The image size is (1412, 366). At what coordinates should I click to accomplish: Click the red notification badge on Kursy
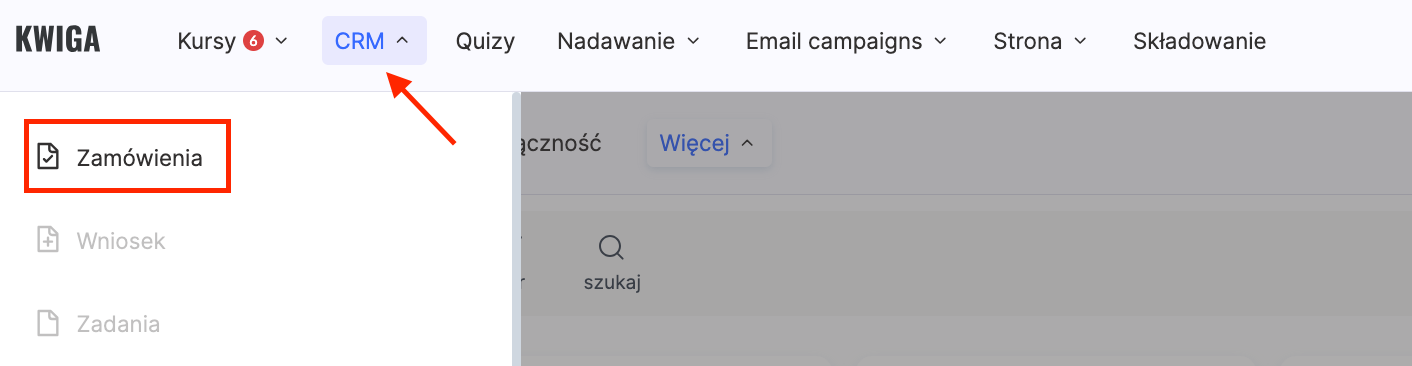(254, 41)
